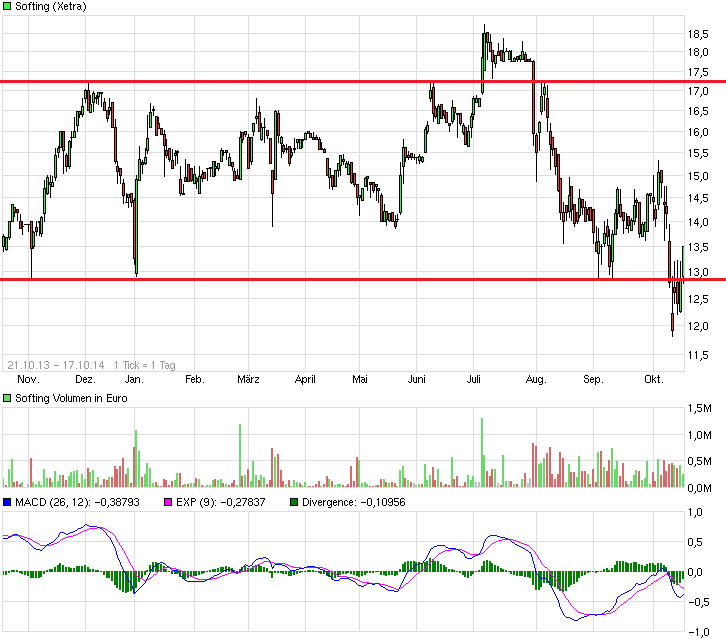Click the Aug. month label
The width and height of the screenshot is (726, 640).
tap(536, 380)
